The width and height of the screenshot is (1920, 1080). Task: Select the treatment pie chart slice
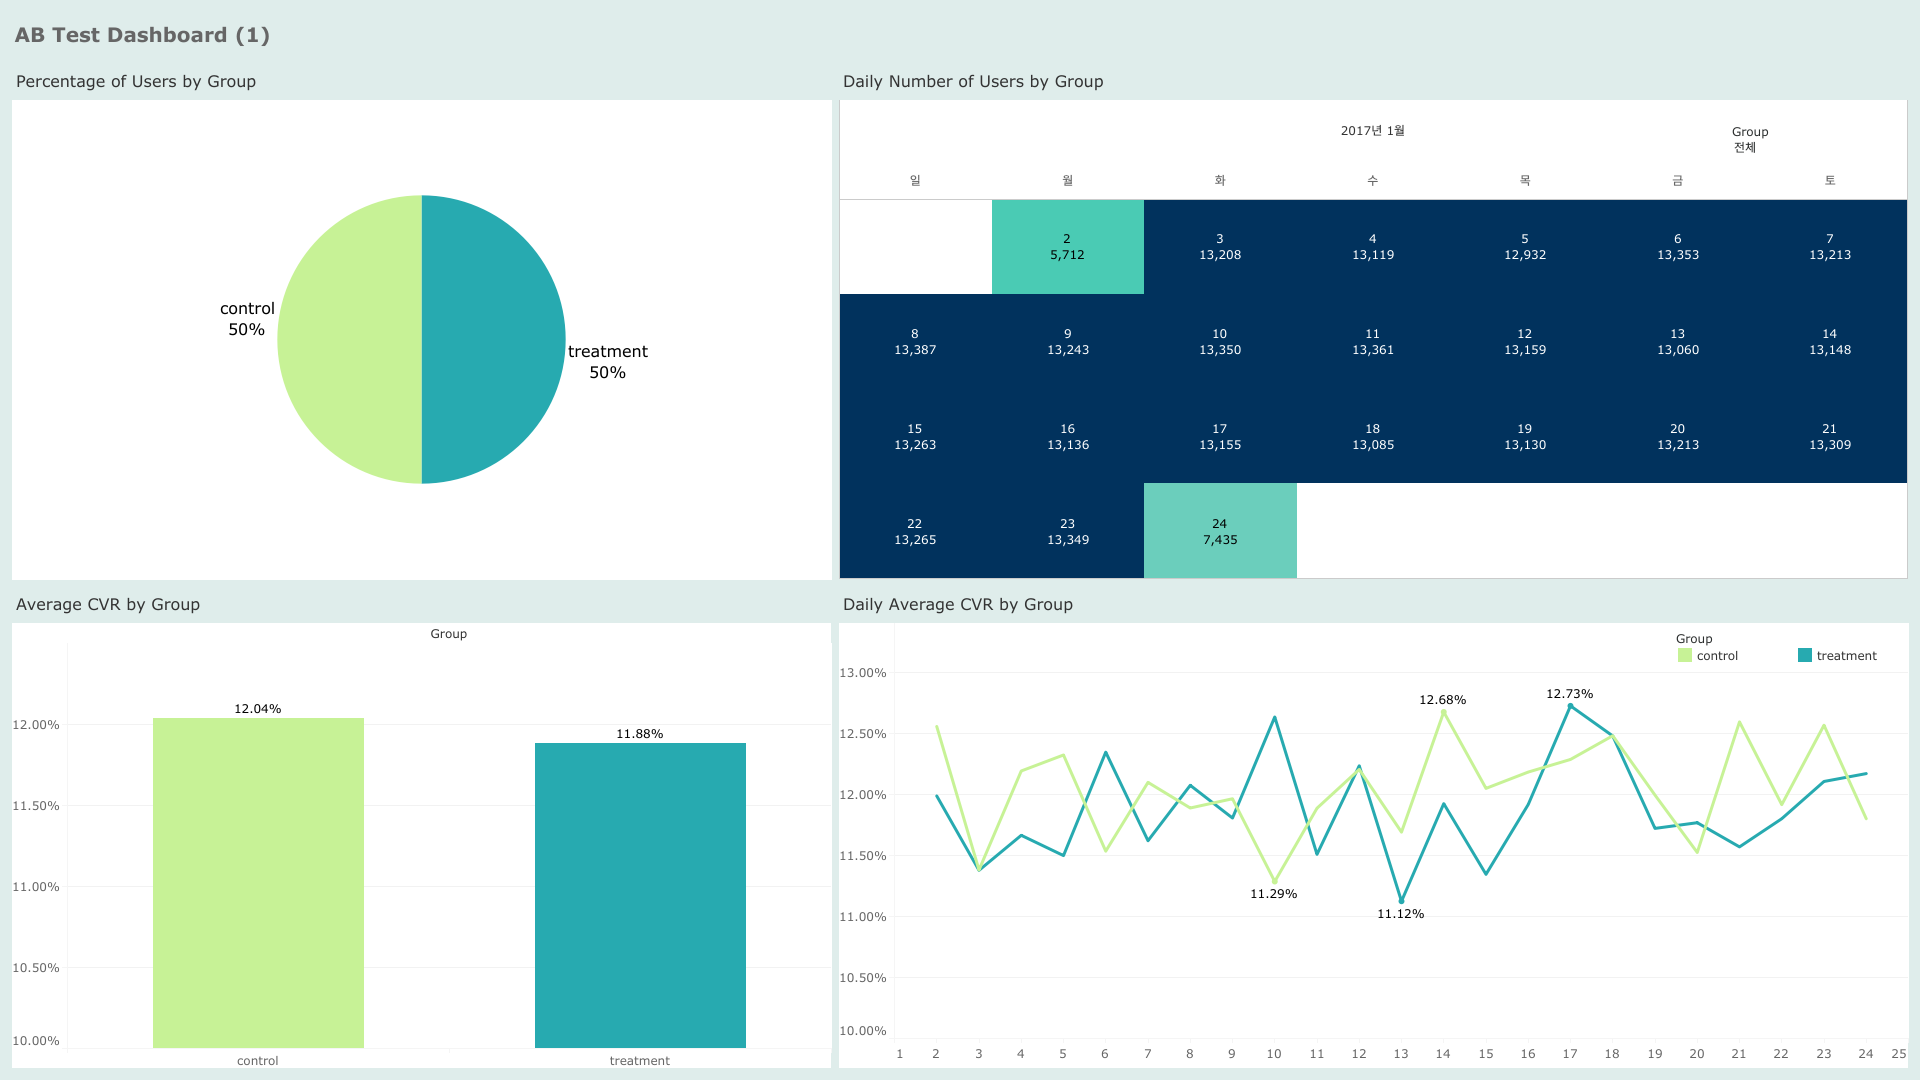493,340
